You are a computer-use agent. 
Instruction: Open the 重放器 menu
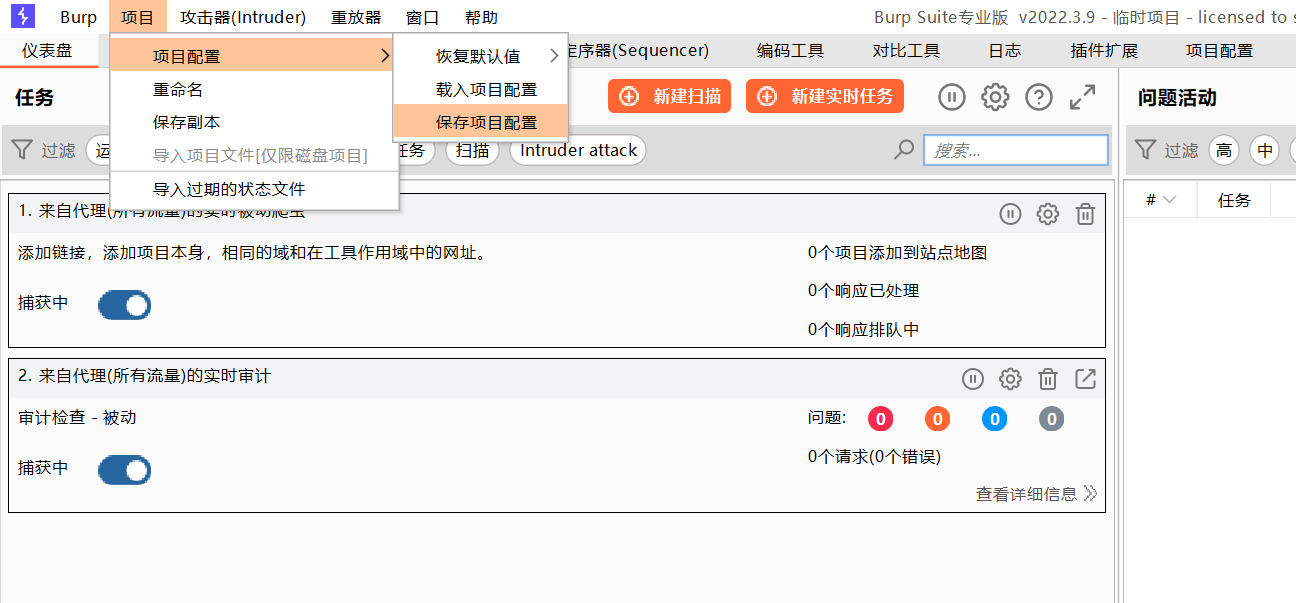356,17
